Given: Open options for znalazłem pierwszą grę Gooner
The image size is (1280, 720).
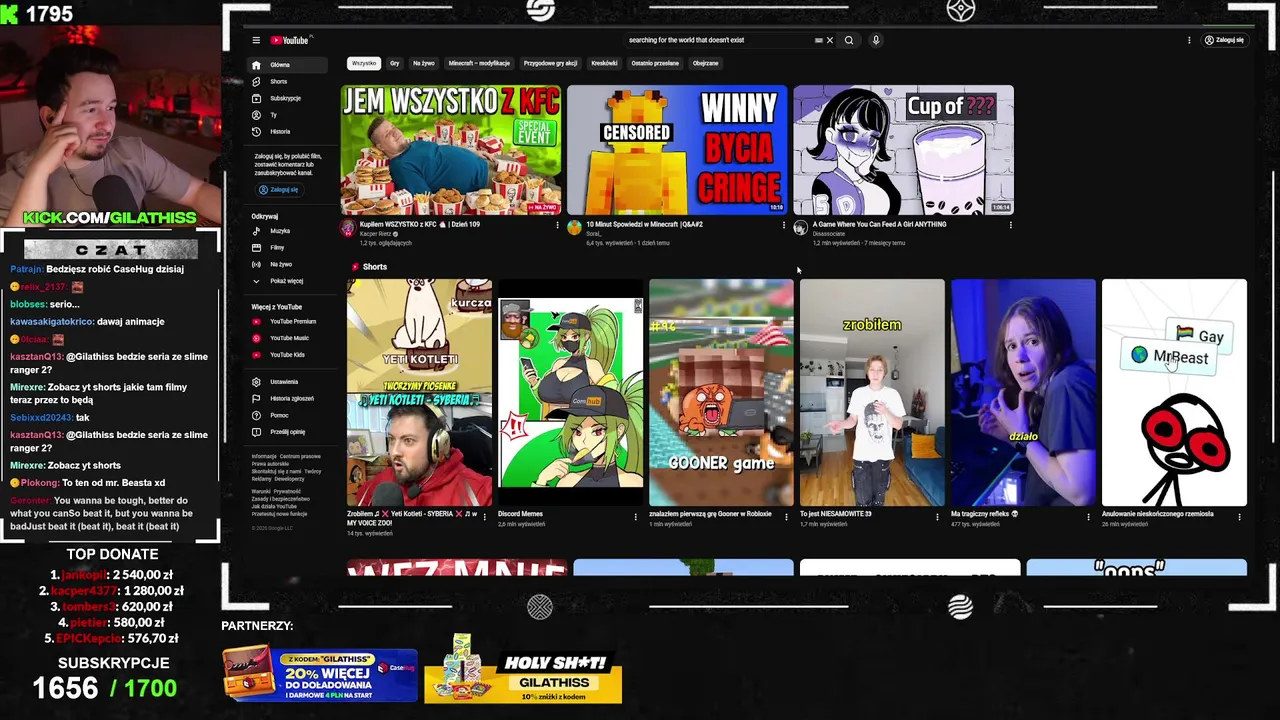Looking at the screenshot, I should click(x=787, y=517).
